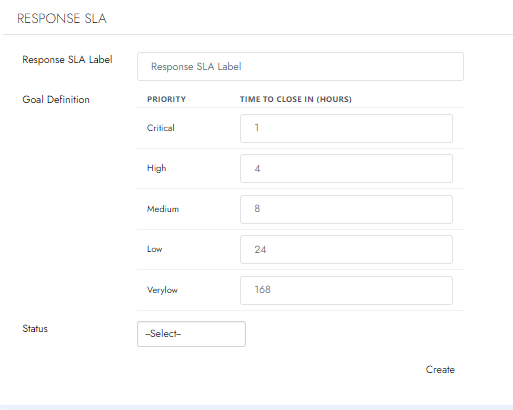Select the High priority hours input
This screenshot has height=410, width=513.
pyautogui.click(x=346, y=168)
